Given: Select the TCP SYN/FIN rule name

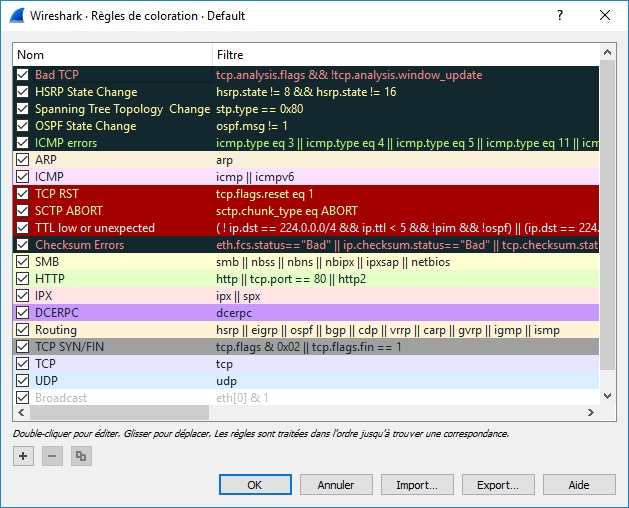Looking at the screenshot, I should (x=69, y=347).
